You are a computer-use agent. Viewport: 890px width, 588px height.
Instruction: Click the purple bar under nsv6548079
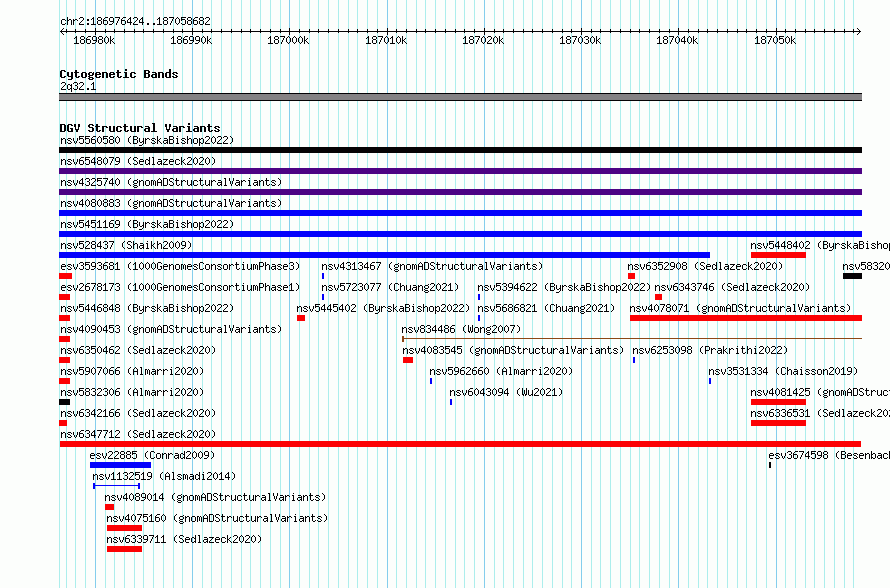pos(460,171)
